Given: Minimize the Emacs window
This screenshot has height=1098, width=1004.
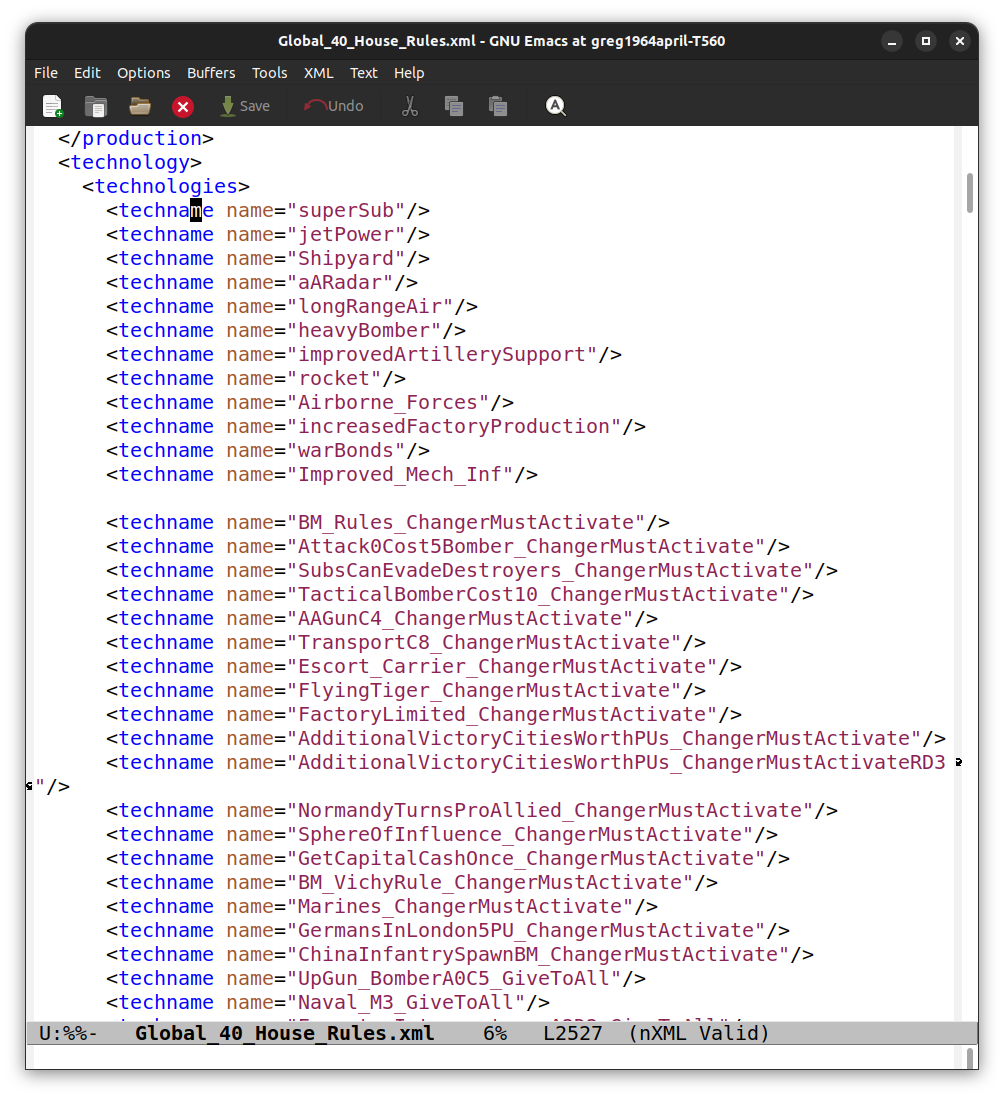Looking at the screenshot, I should (x=892, y=41).
